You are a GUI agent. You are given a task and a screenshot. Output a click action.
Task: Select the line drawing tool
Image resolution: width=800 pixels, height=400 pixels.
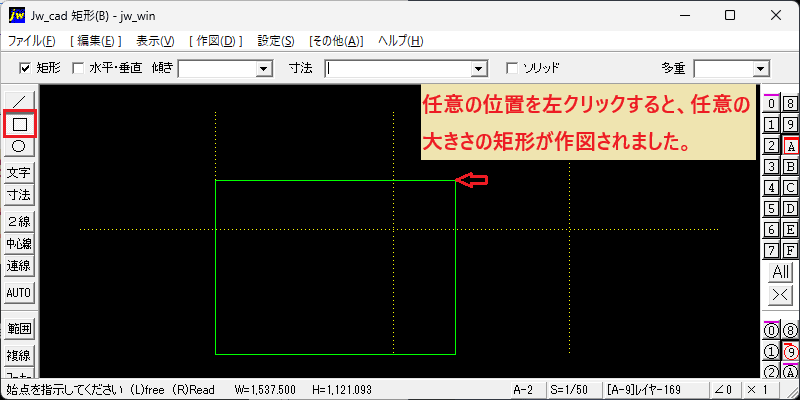[x=19, y=101]
